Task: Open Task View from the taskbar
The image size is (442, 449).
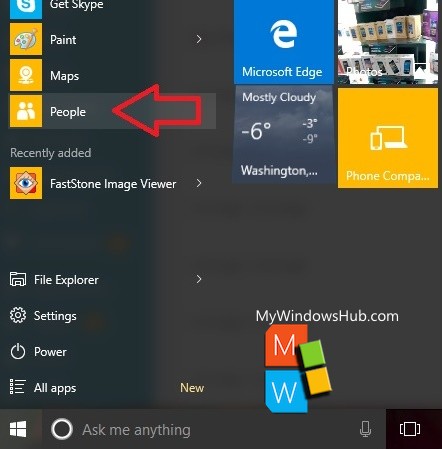Action: tap(410, 429)
